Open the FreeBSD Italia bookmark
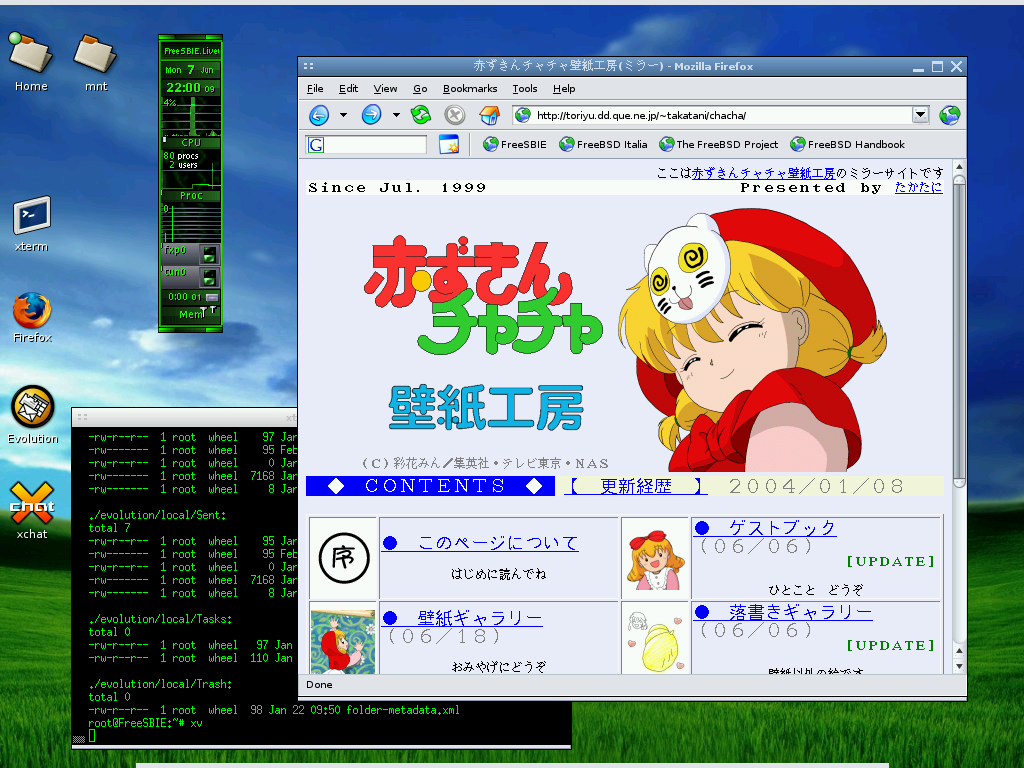1024x768 pixels. (x=603, y=144)
